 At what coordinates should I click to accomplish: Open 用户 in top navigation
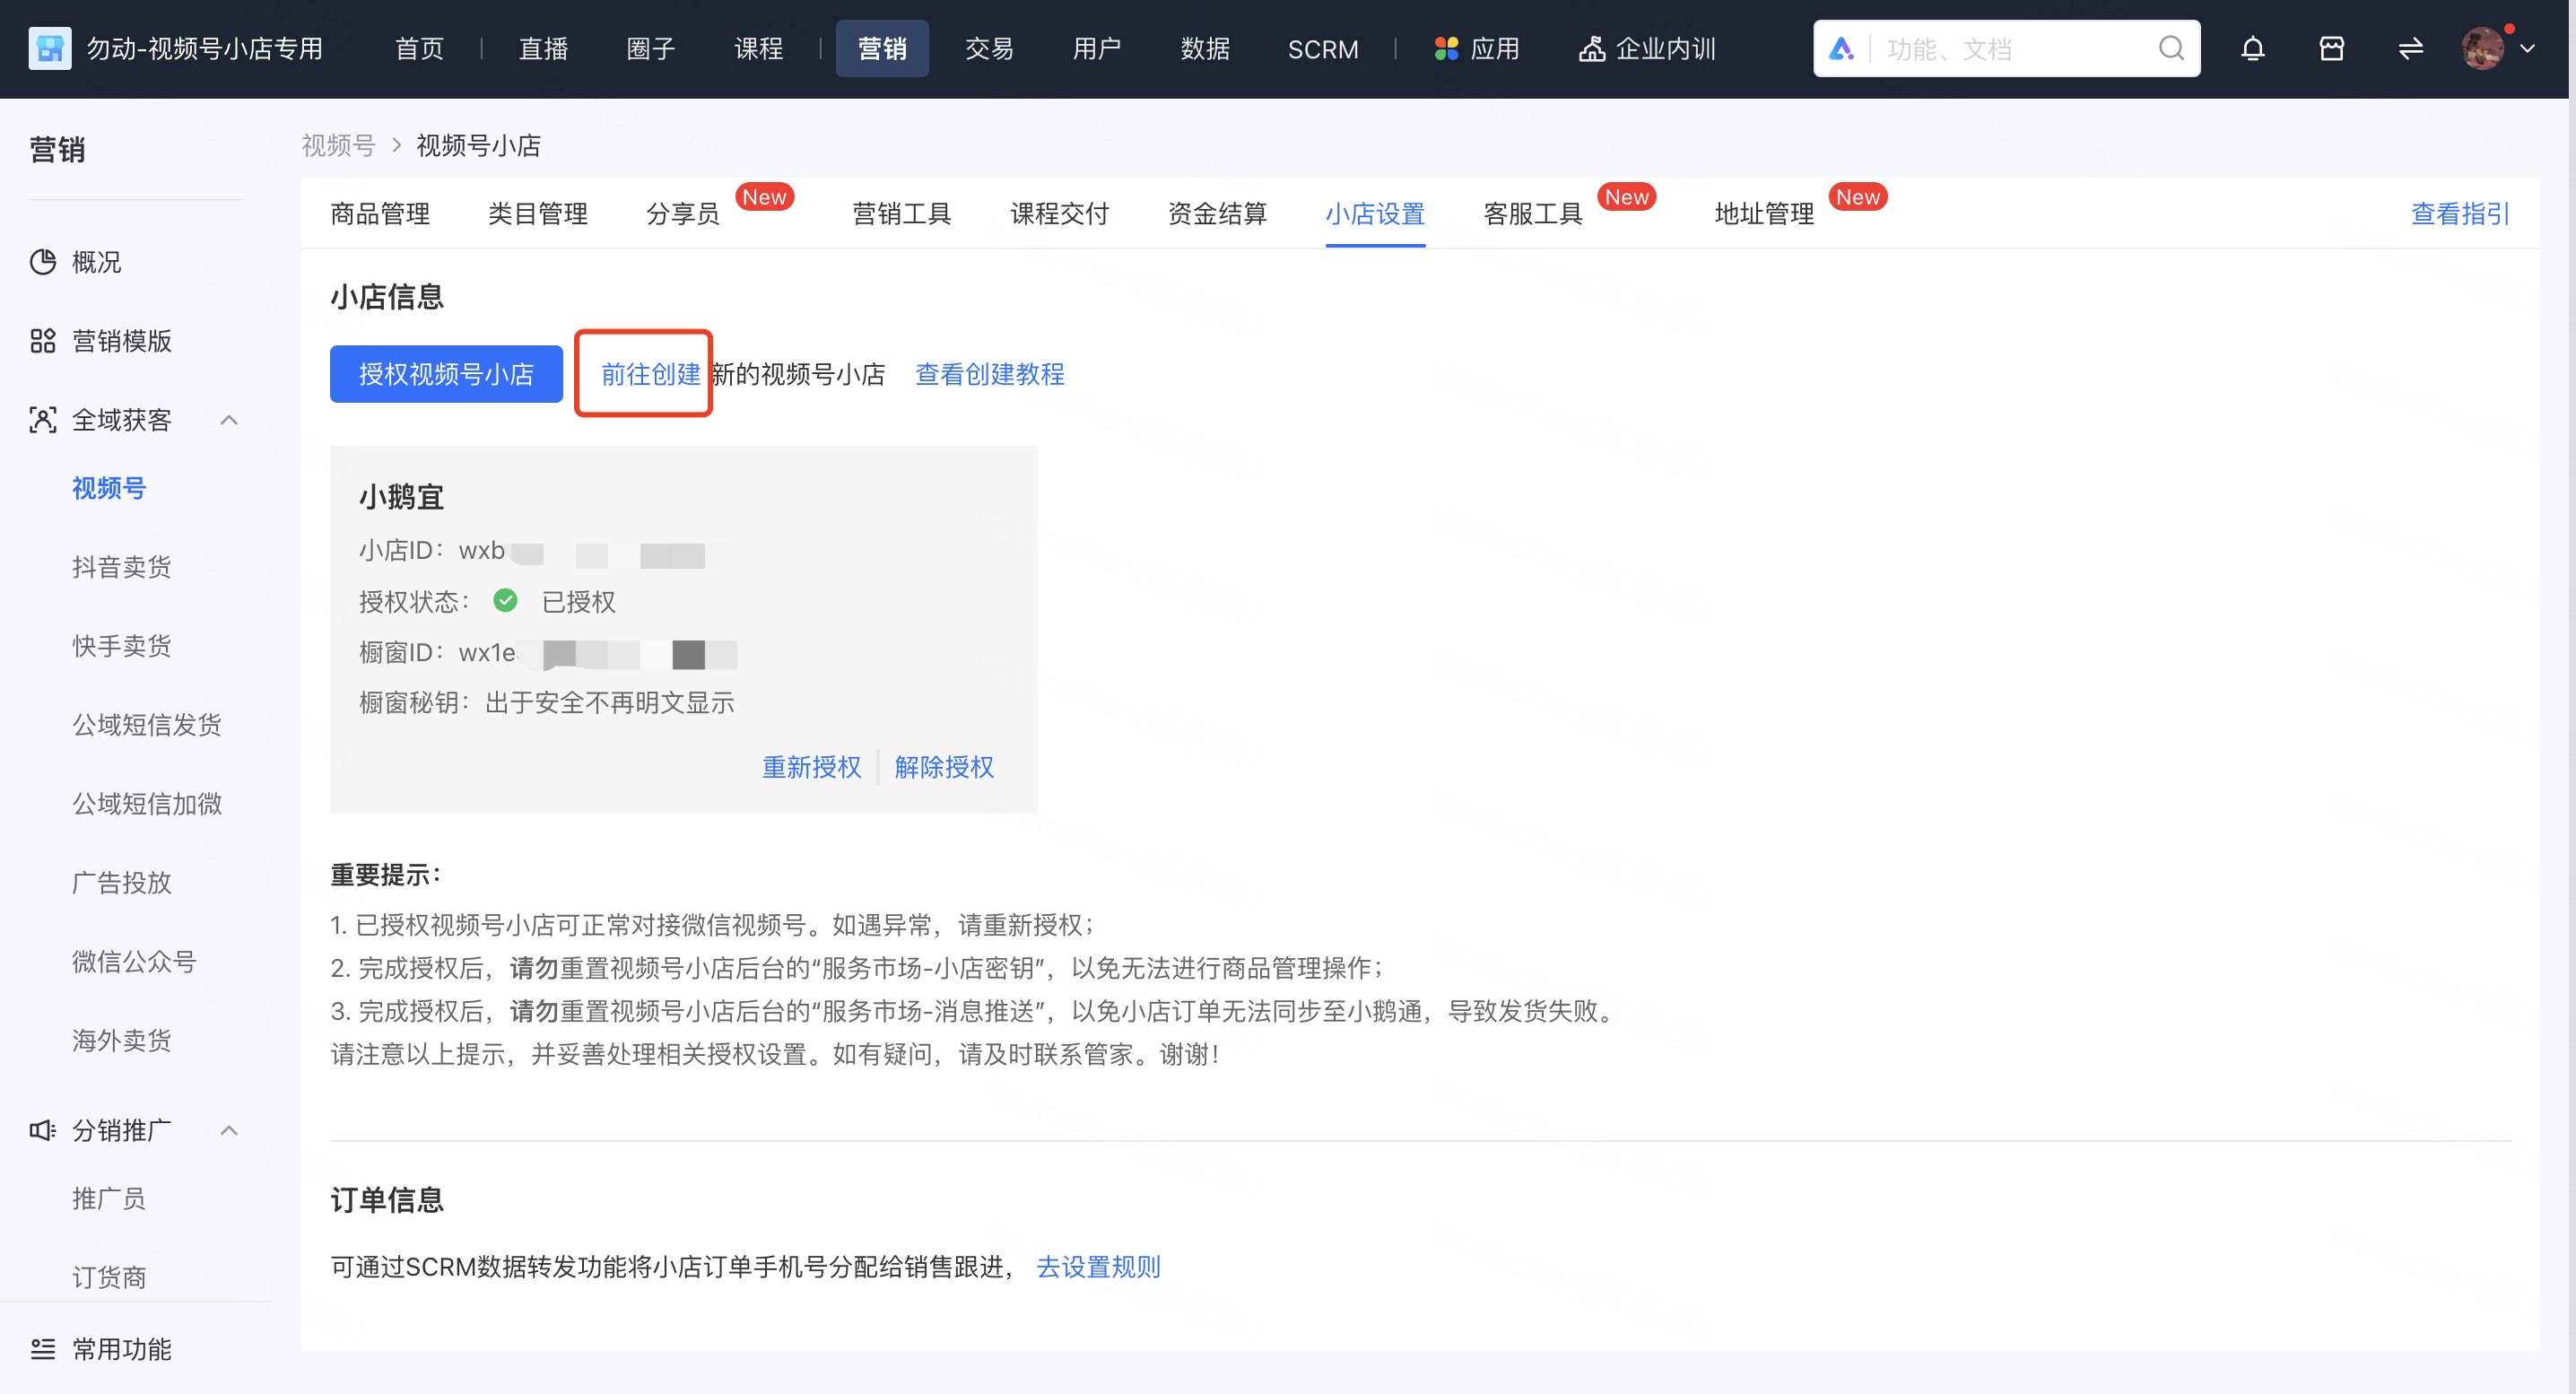[1097, 48]
